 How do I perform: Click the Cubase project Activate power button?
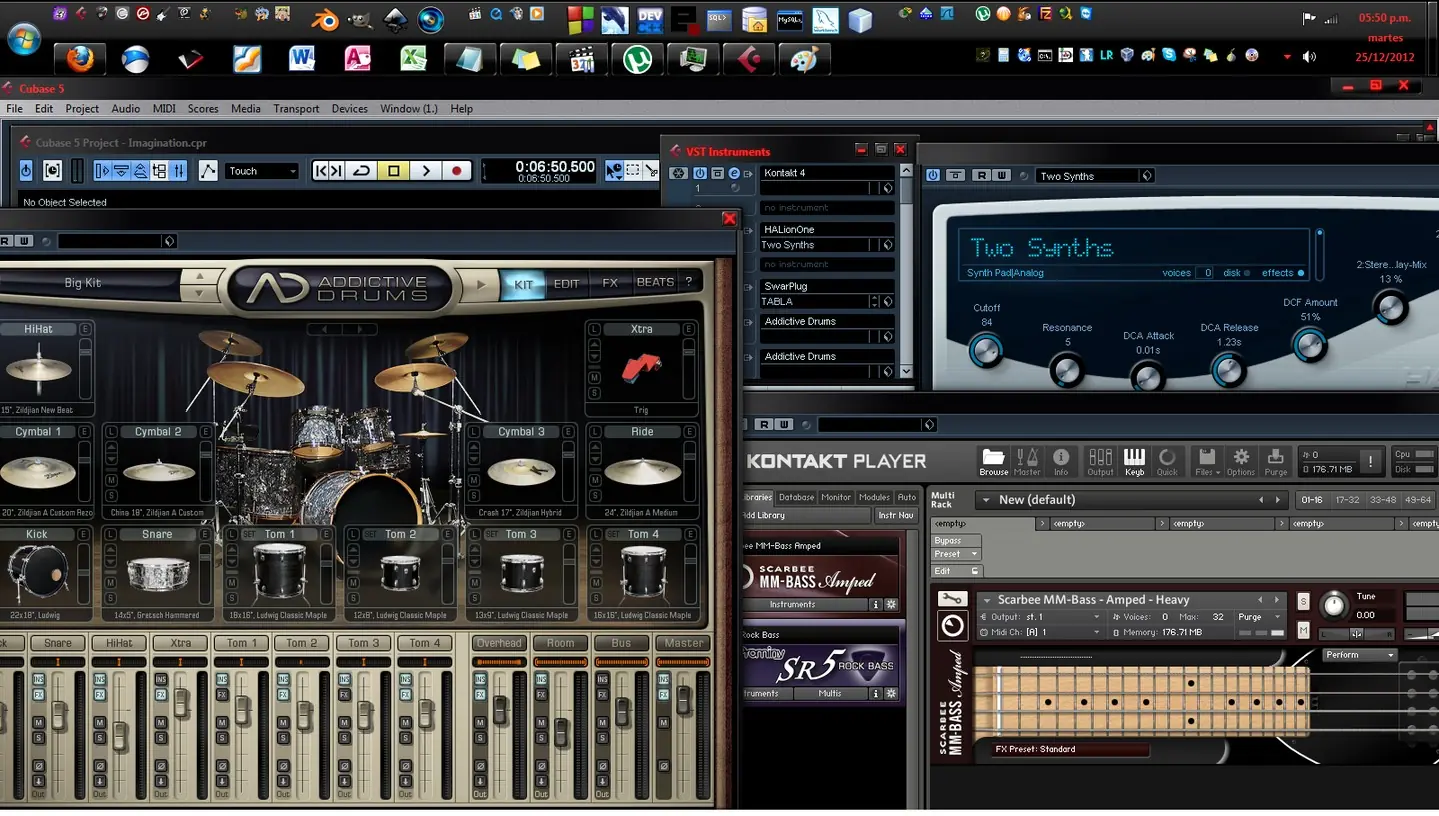tap(26, 171)
